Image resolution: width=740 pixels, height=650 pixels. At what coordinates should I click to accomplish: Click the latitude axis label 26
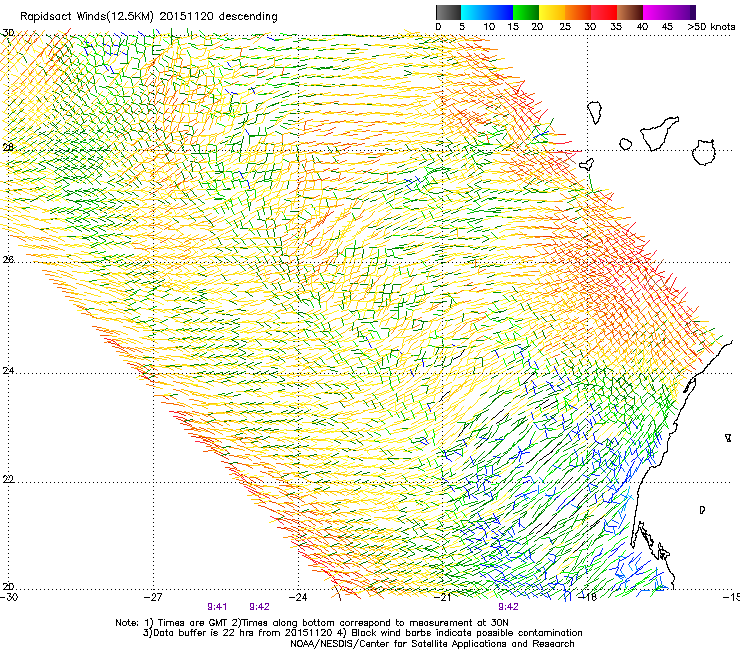click(x=8, y=259)
